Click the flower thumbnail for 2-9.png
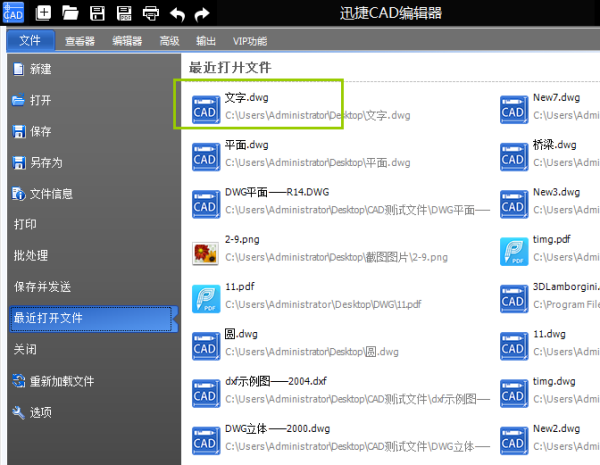The image size is (600, 465). 205,253
